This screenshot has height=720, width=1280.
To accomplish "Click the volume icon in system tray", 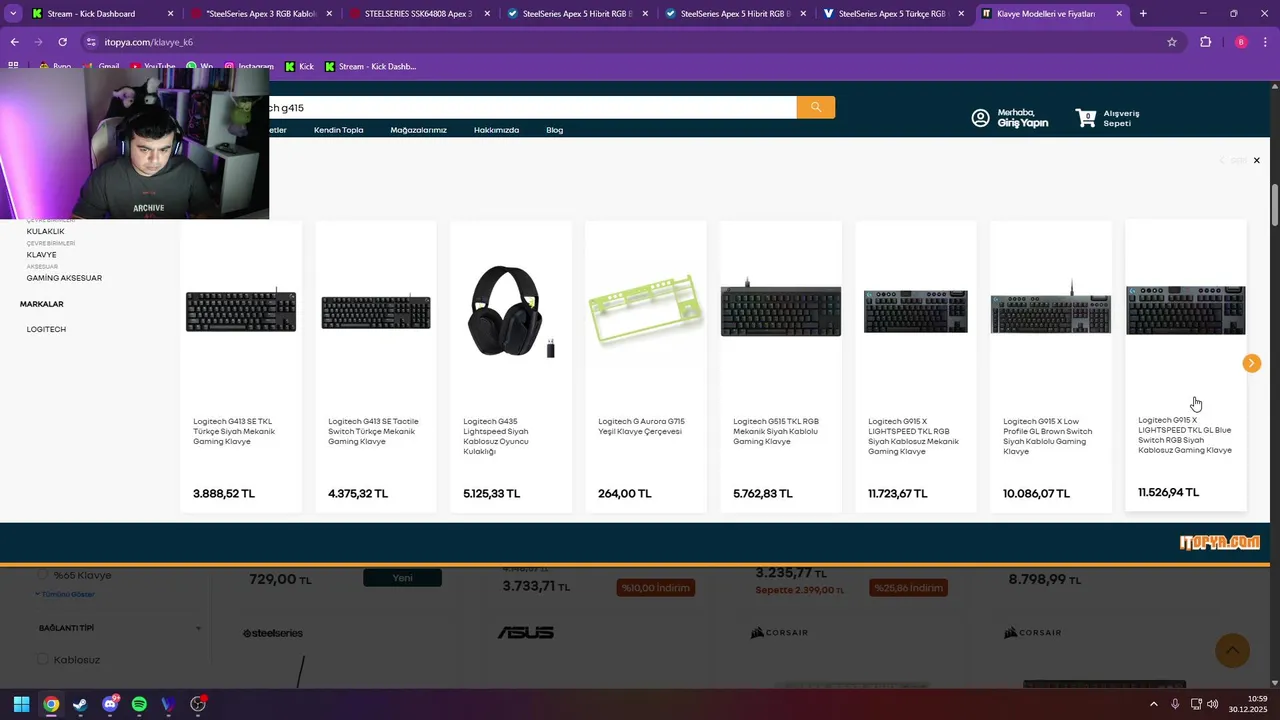I will coord(1213,704).
